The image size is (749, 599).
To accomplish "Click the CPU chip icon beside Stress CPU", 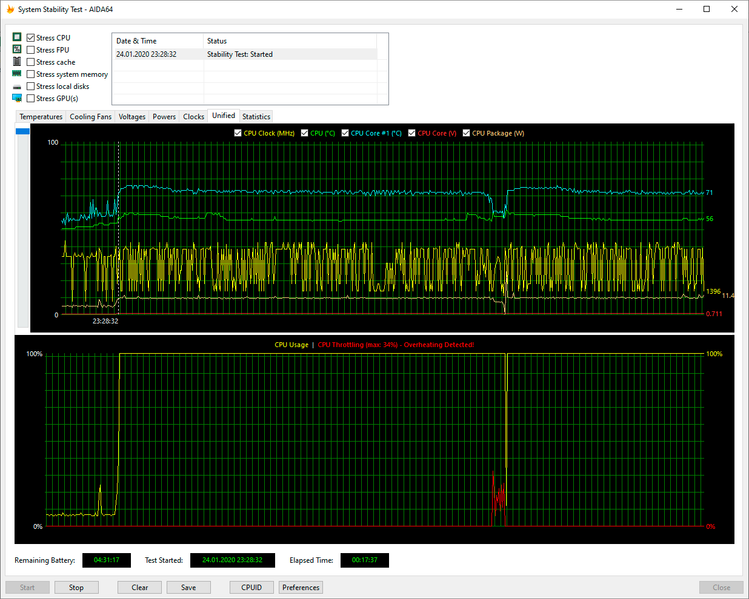I will (x=17, y=37).
